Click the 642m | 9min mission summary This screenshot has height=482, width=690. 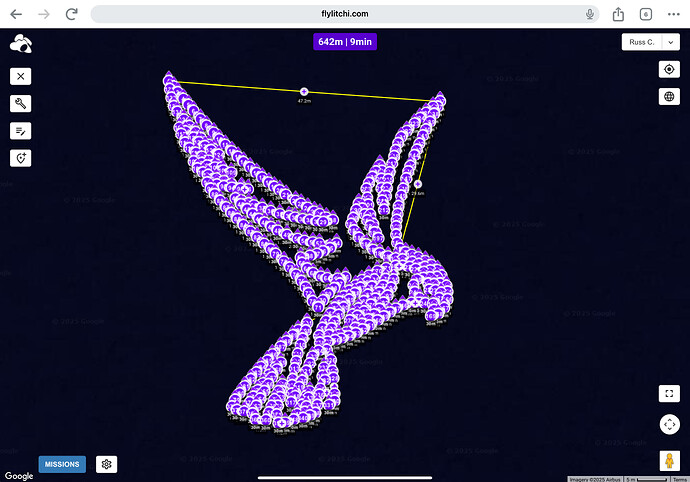point(345,42)
